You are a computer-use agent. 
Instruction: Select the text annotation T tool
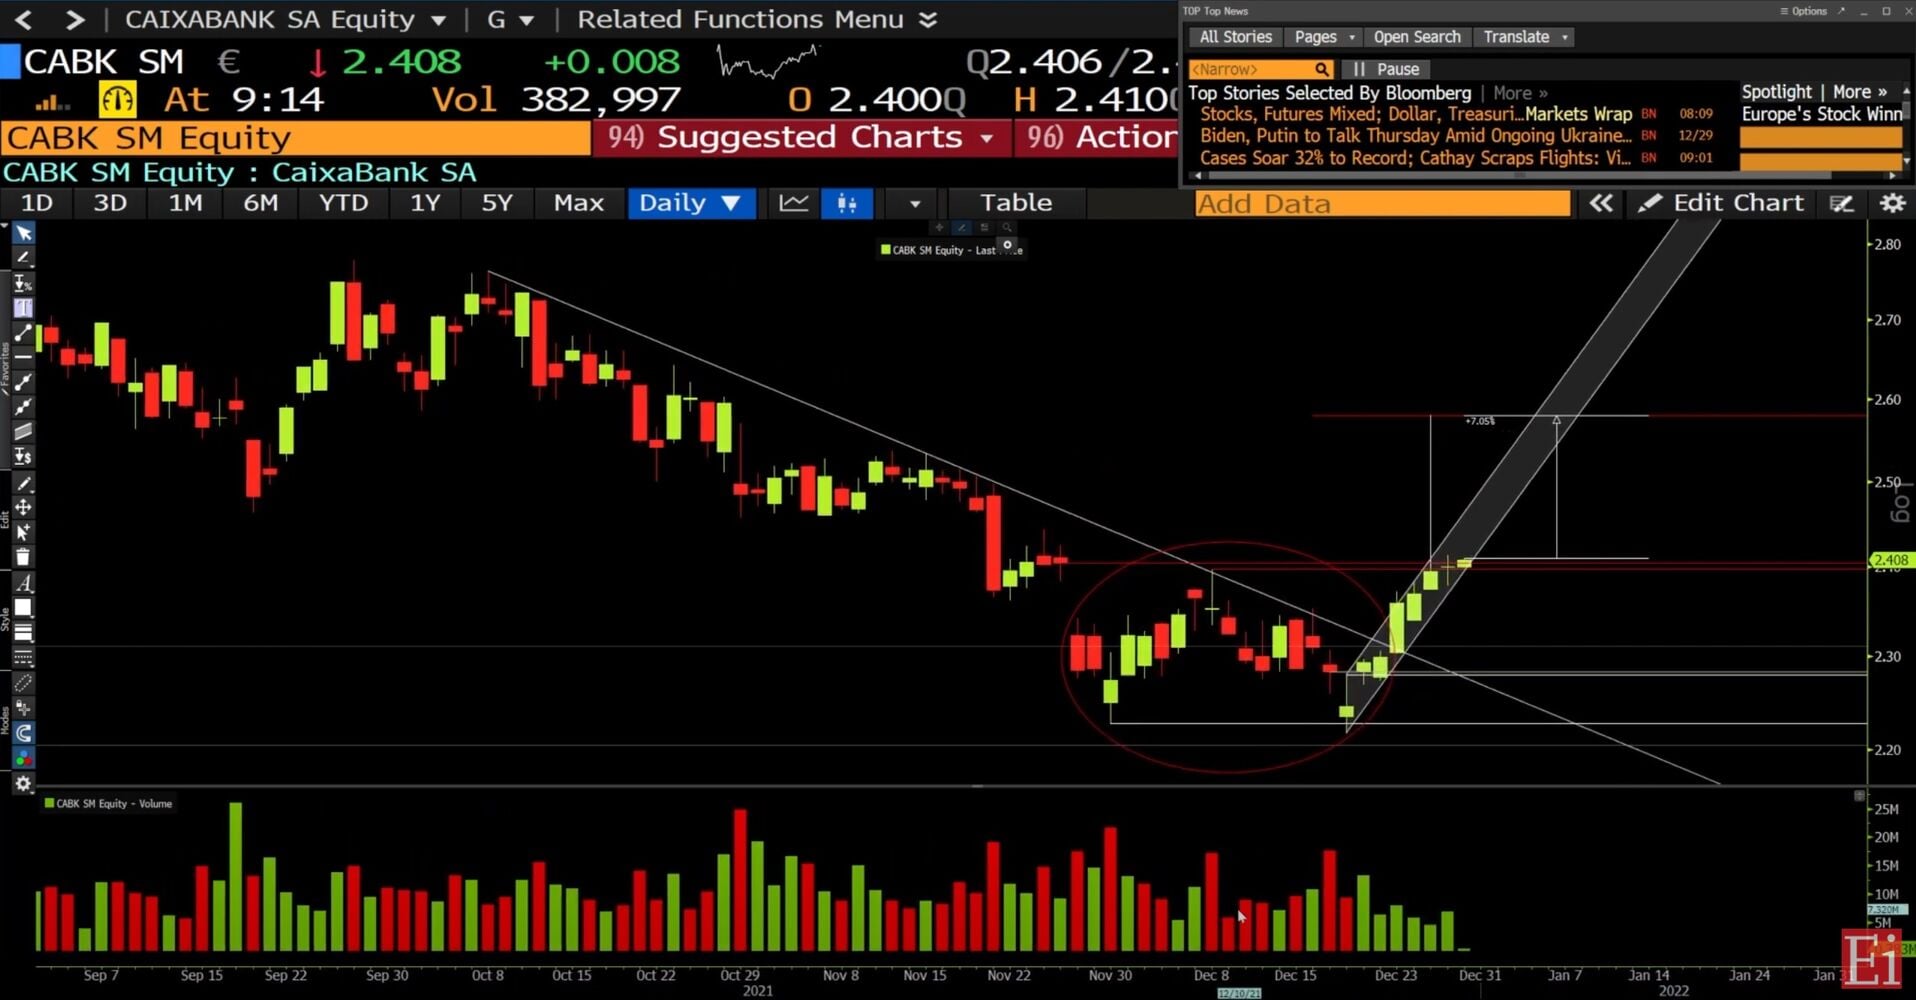[23, 308]
